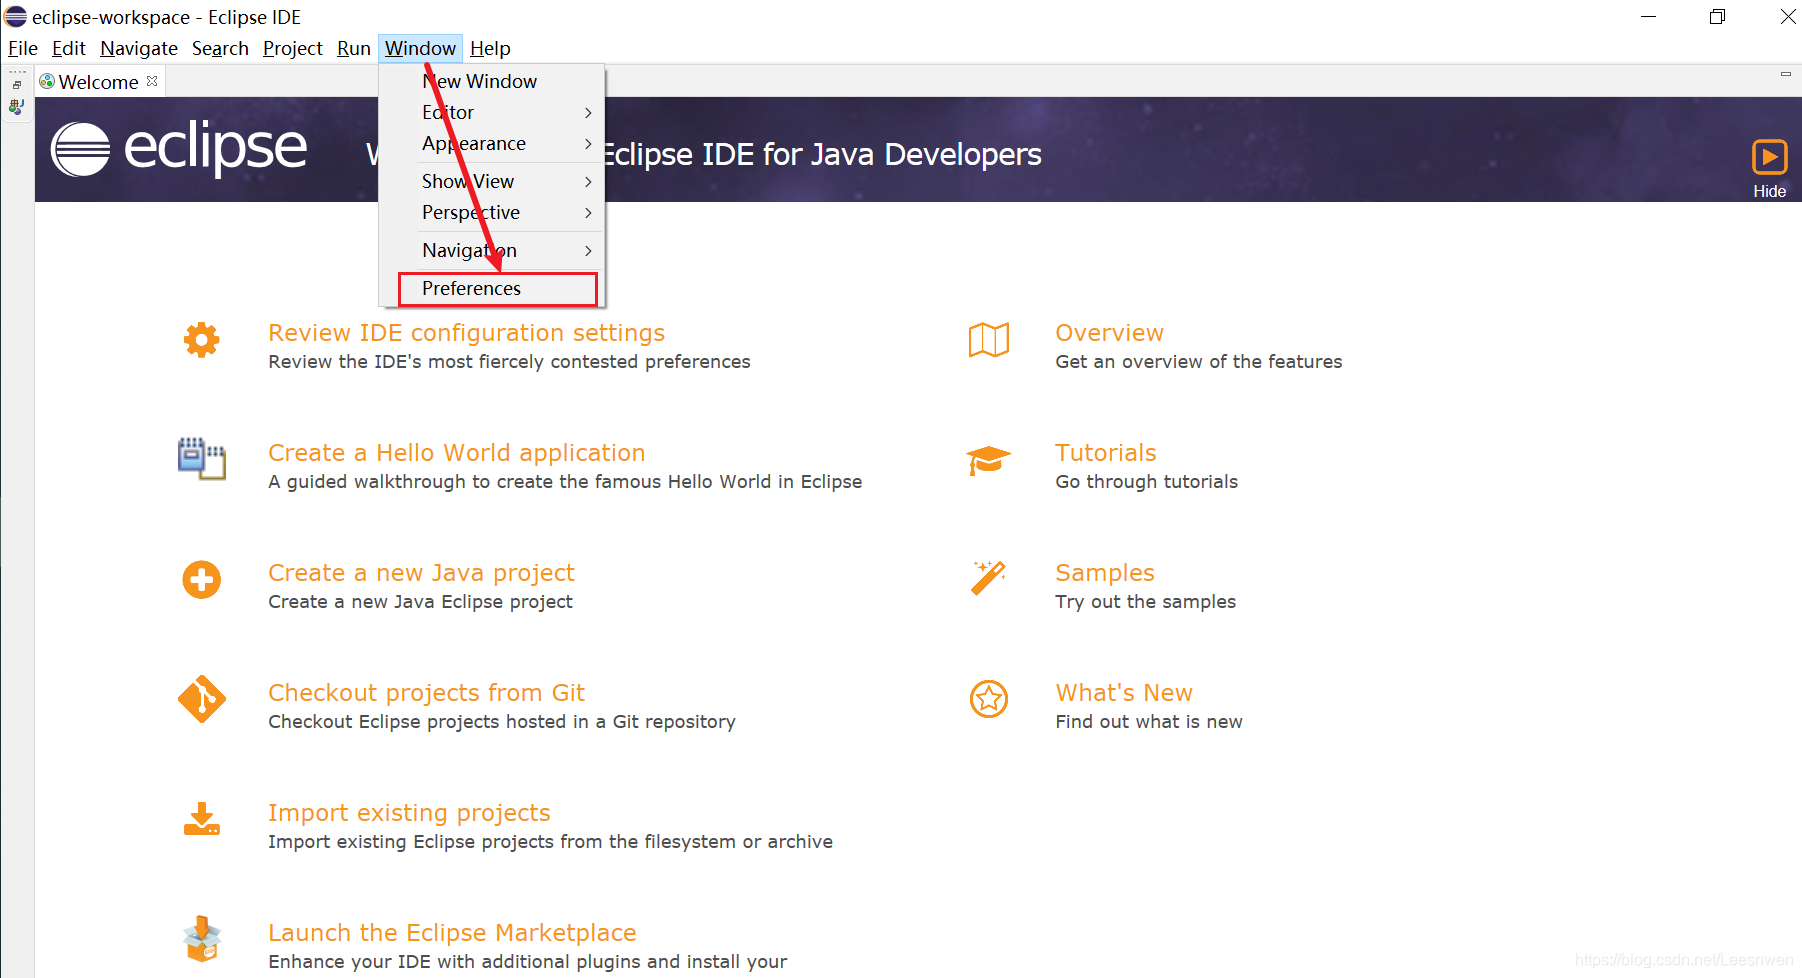Expand the Navigation submenu
Screen dimensions: 1802x978
pyautogui.click(x=492, y=250)
